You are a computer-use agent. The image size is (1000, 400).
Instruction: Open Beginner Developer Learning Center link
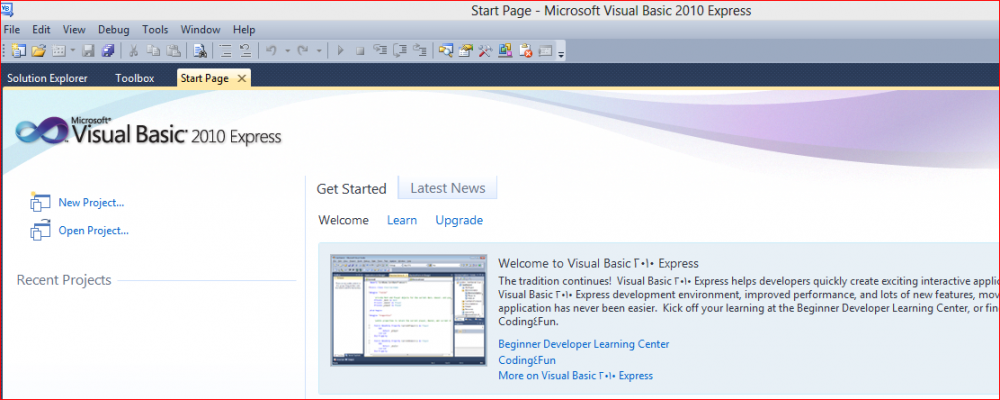583,344
